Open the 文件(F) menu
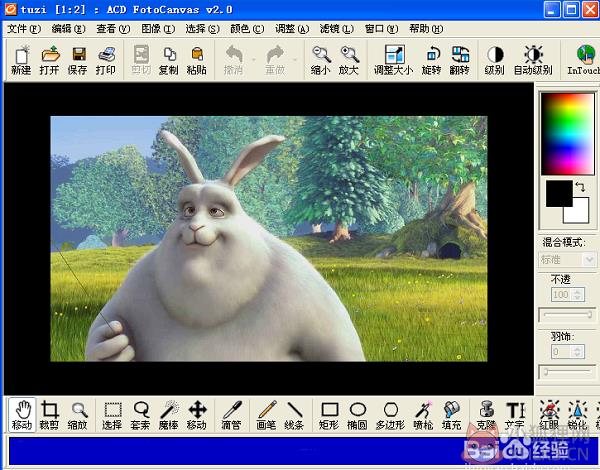This screenshot has width=600, height=470. tap(24, 29)
